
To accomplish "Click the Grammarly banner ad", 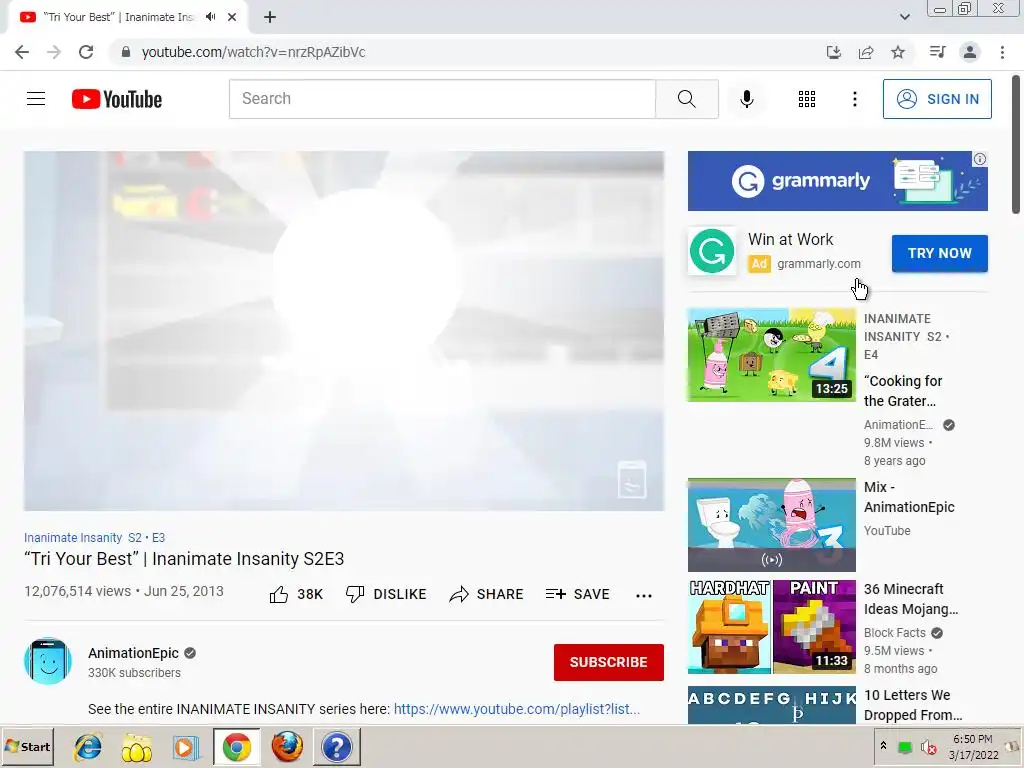I will click(837, 181).
